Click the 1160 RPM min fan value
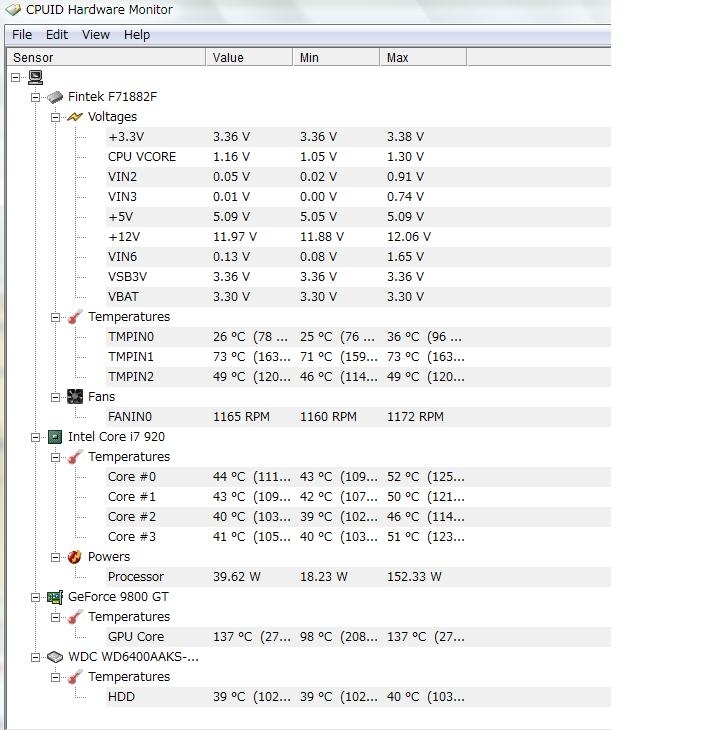The image size is (720, 730). click(x=328, y=417)
